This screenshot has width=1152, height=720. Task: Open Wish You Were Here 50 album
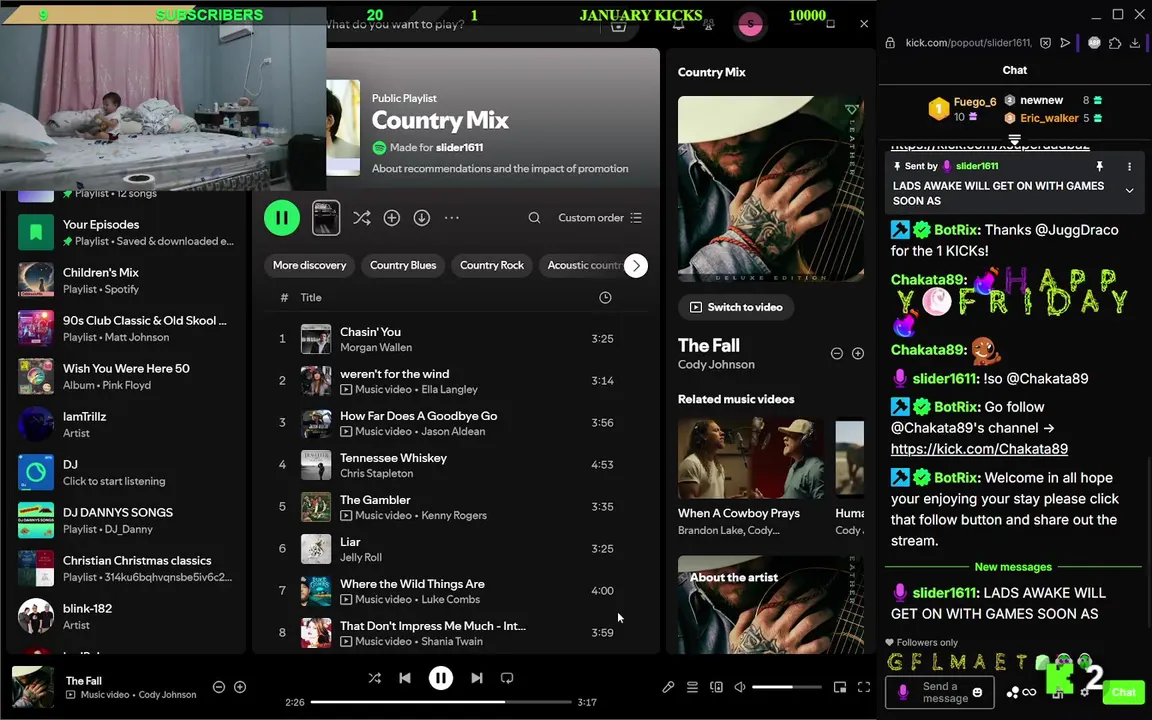(x=126, y=376)
